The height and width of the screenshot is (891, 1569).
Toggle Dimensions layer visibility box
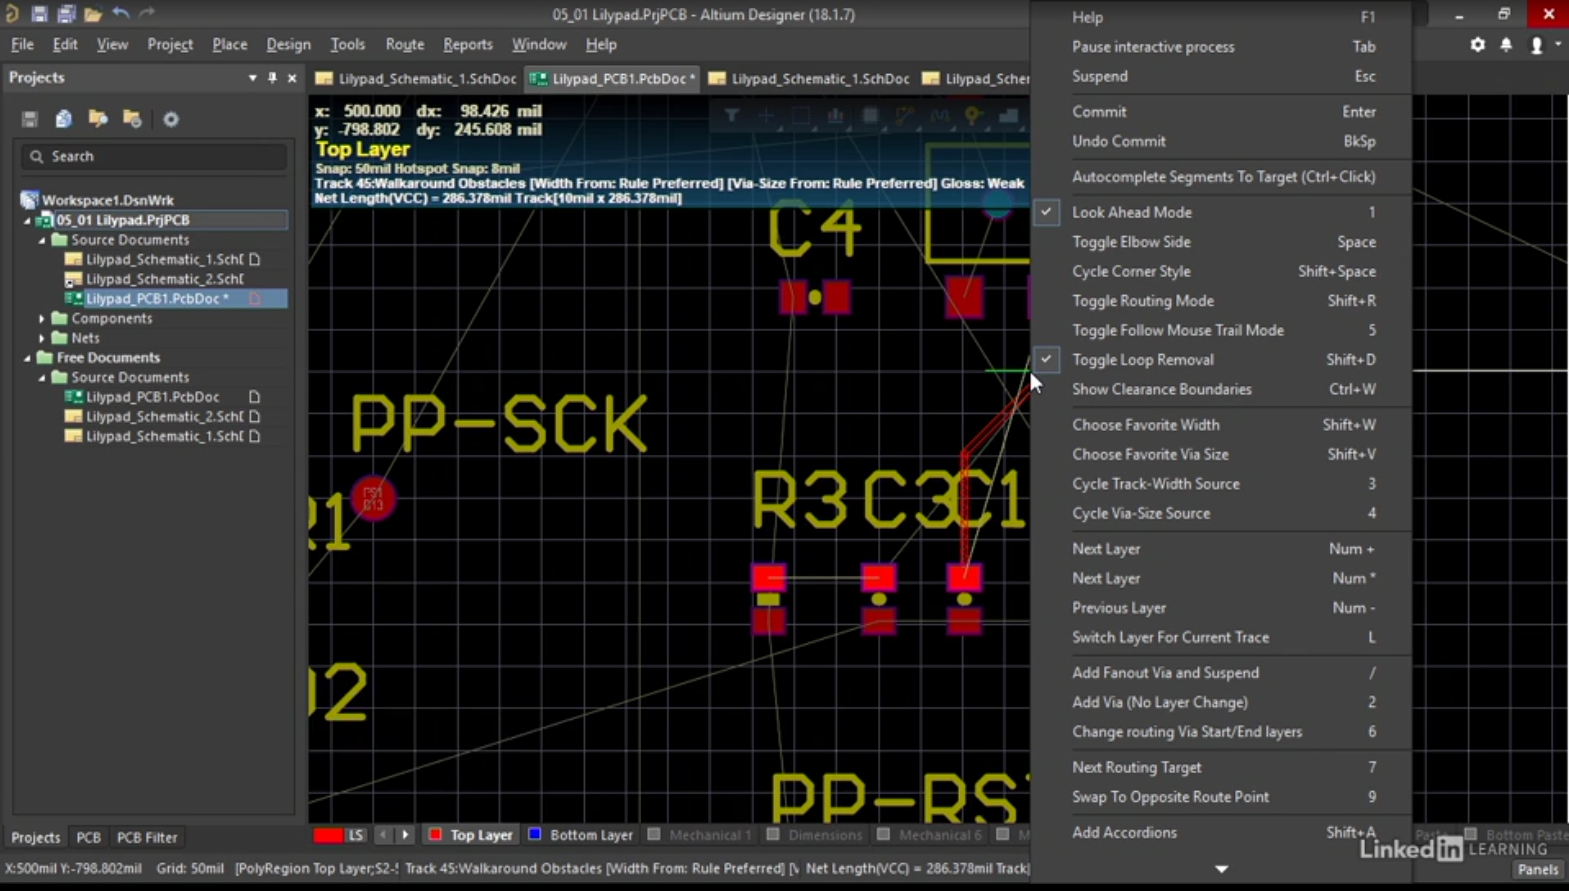[773, 834]
